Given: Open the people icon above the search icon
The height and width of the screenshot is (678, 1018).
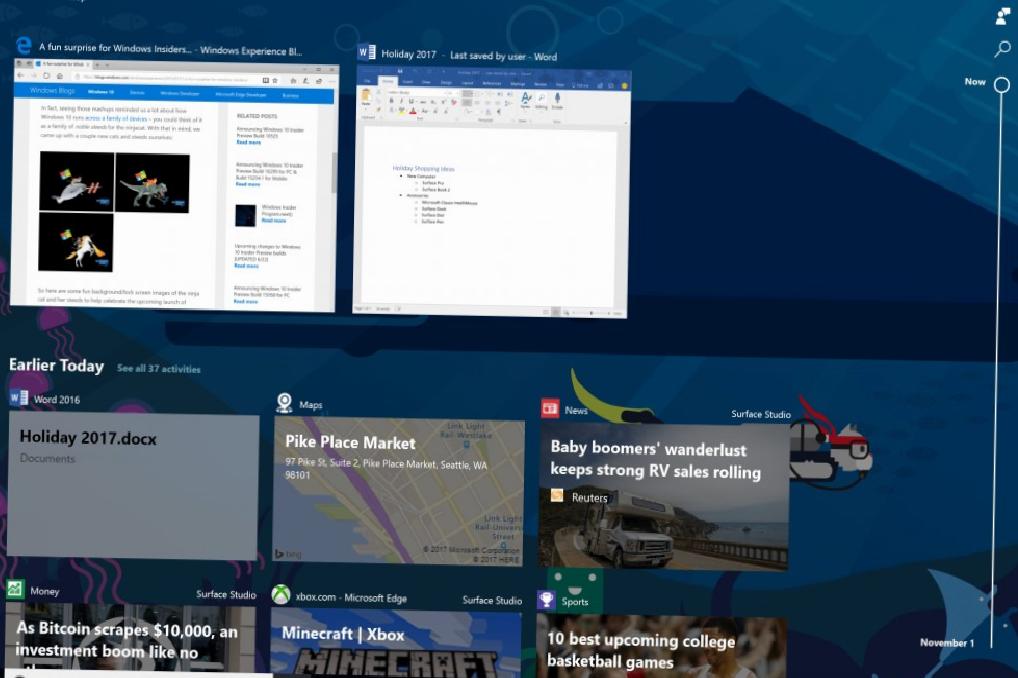Looking at the screenshot, I should pos(1003,16).
